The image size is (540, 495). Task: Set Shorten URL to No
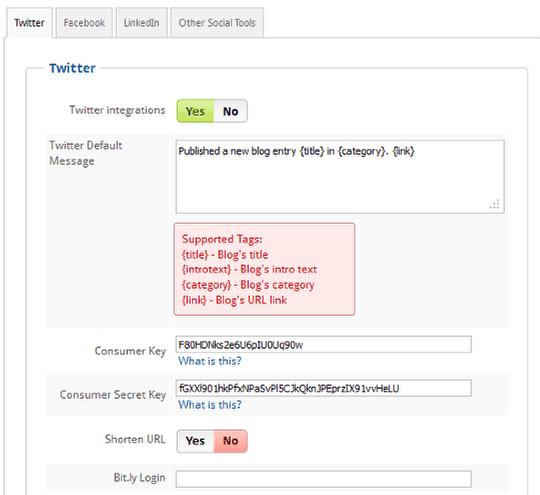click(x=230, y=441)
